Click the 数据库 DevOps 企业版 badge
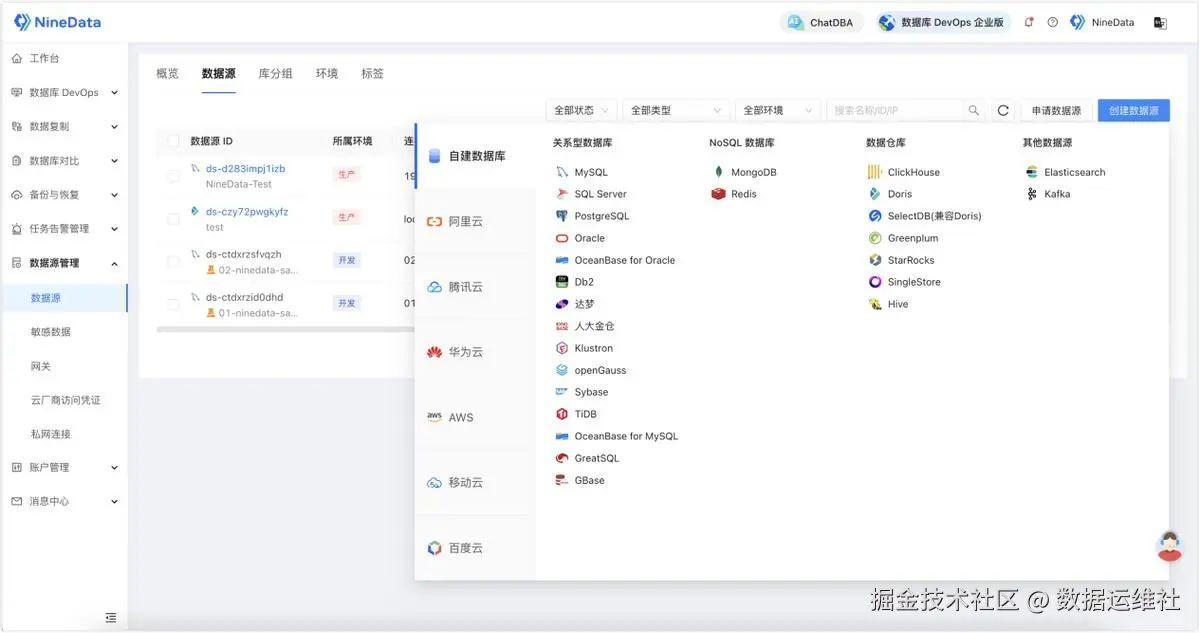Screen dimensions: 1200x633 pos(943,22)
